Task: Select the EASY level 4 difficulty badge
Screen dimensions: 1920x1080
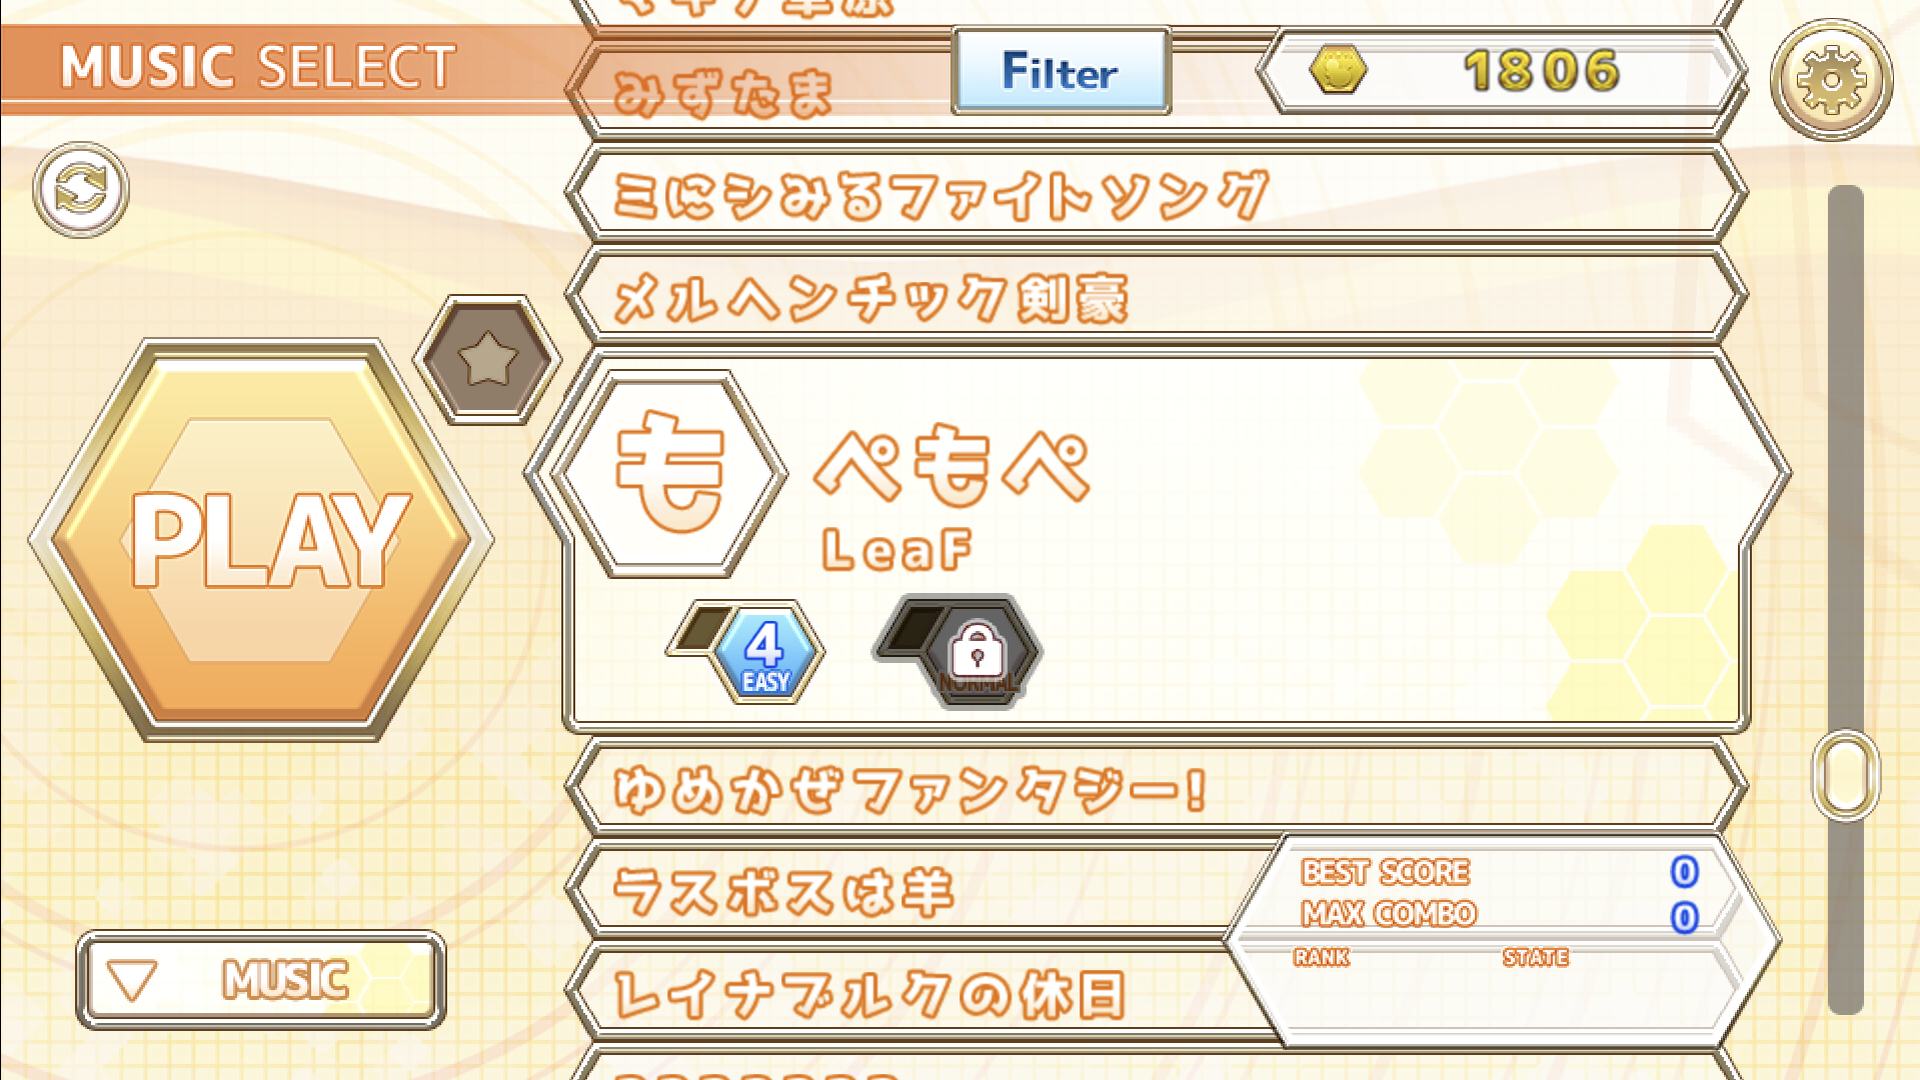Action: coord(765,654)
